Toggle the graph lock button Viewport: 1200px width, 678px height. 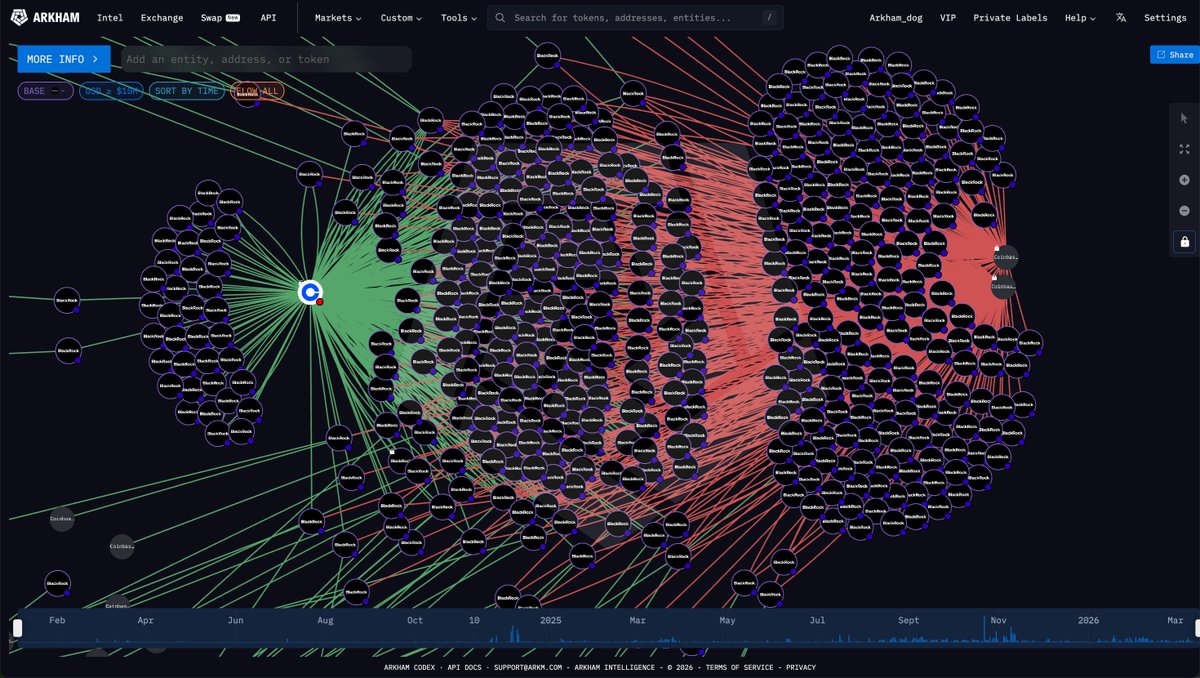point(1184,242)
